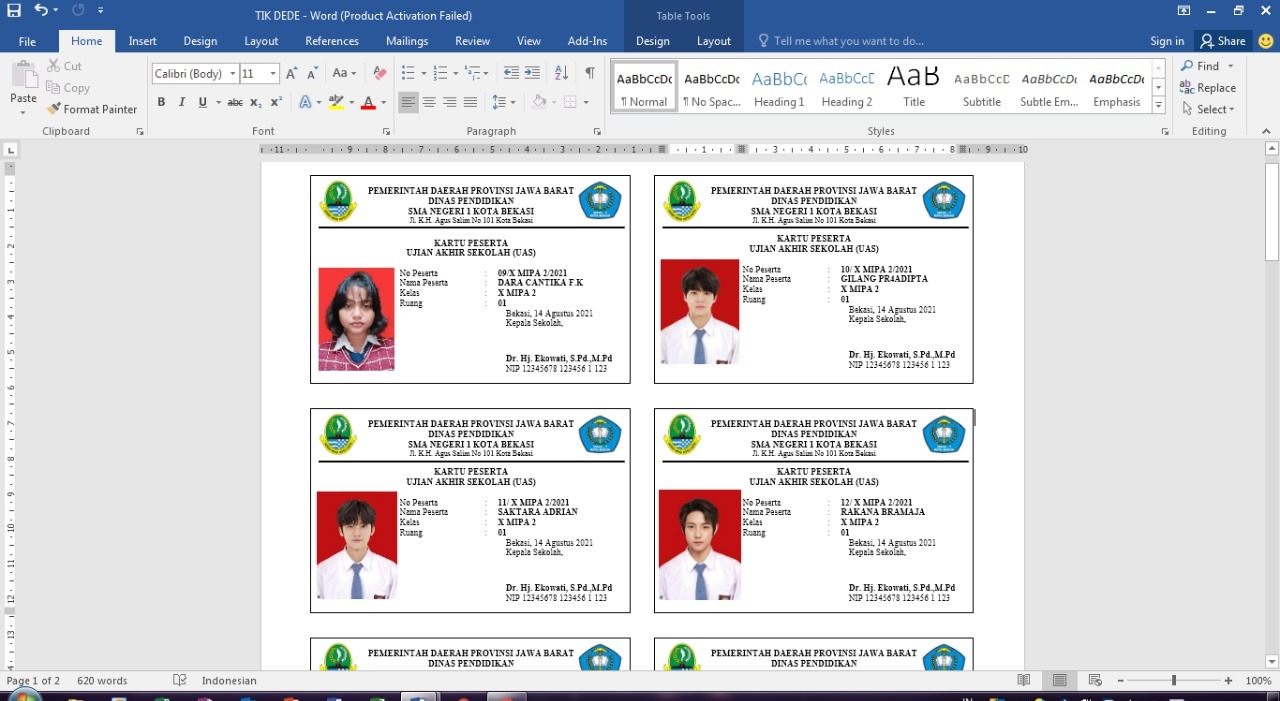1280x701 pixels.
Task: Click the vertical scrollbar down arrow
Action: click(x=1272, y=661)
